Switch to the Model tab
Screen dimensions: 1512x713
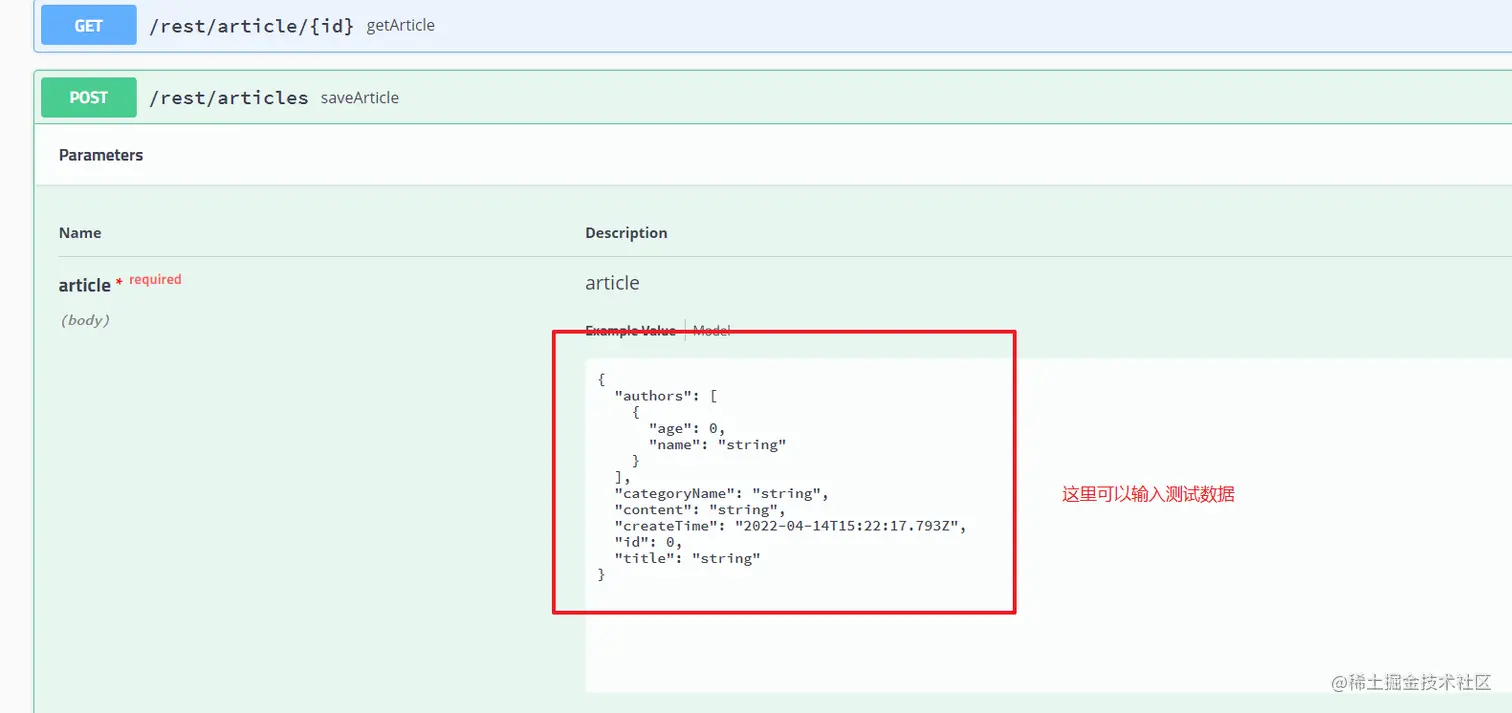pos(712,331)
